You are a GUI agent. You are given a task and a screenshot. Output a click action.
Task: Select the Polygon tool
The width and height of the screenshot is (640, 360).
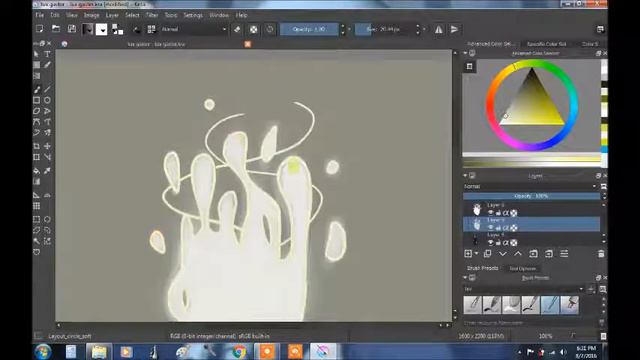click(x=37, y=111)
